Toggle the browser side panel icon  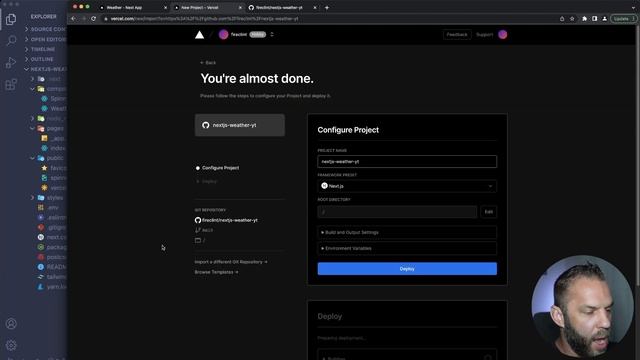pyautogui.click(x=594, y=19)
